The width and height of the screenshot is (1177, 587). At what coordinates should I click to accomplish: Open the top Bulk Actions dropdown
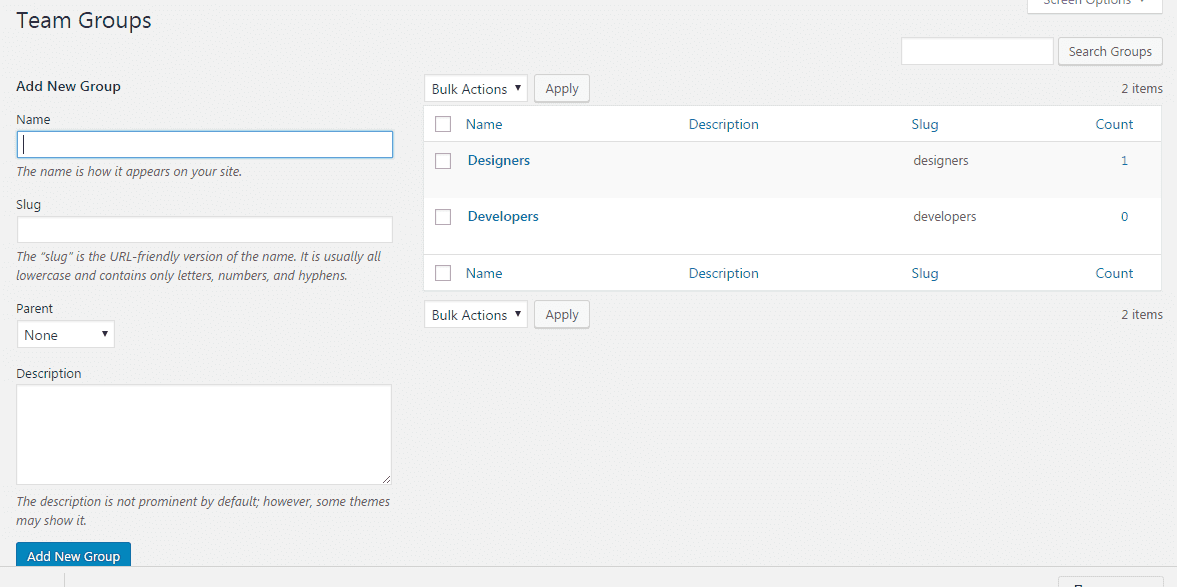476,89
